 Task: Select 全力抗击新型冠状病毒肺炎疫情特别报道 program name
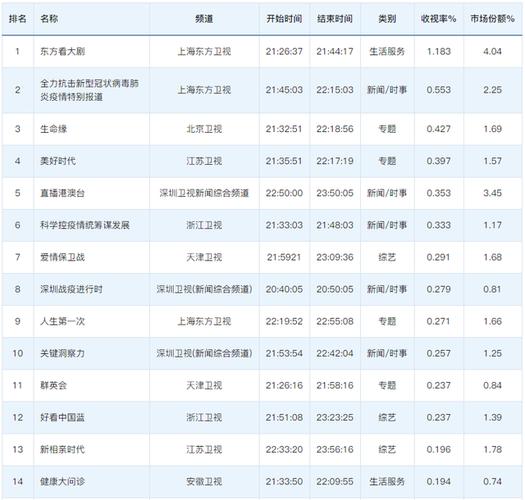(89, 90)
